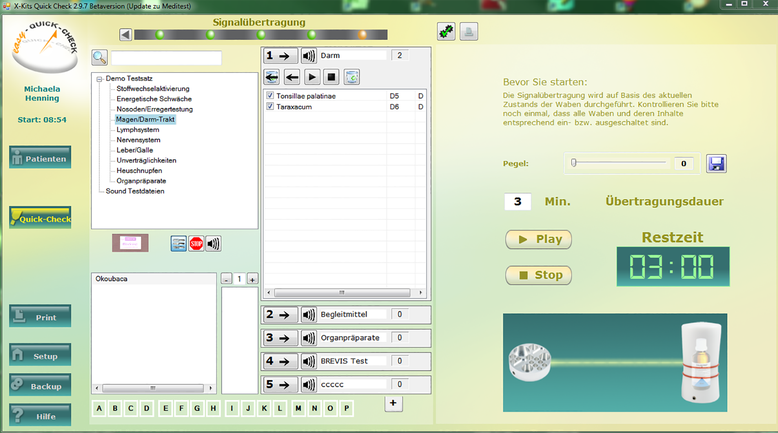This screenshot has width=778, height=433.
Task: Click the green checkmark icon at top
Action: coord(446,32)
